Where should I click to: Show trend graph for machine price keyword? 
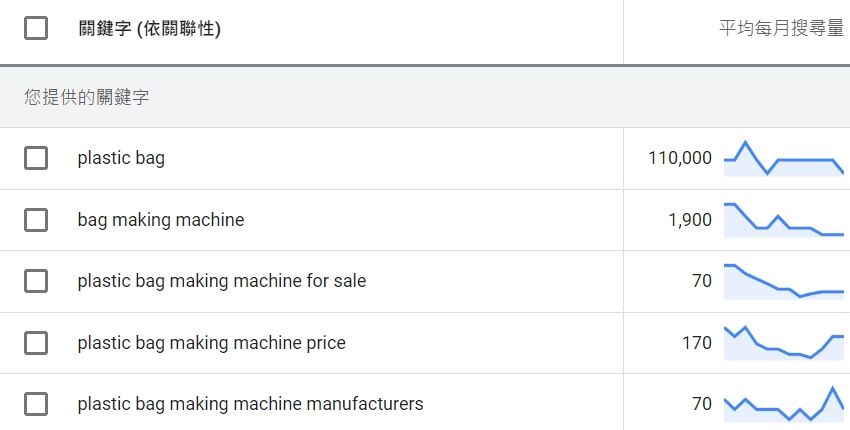tap(784, 343)
